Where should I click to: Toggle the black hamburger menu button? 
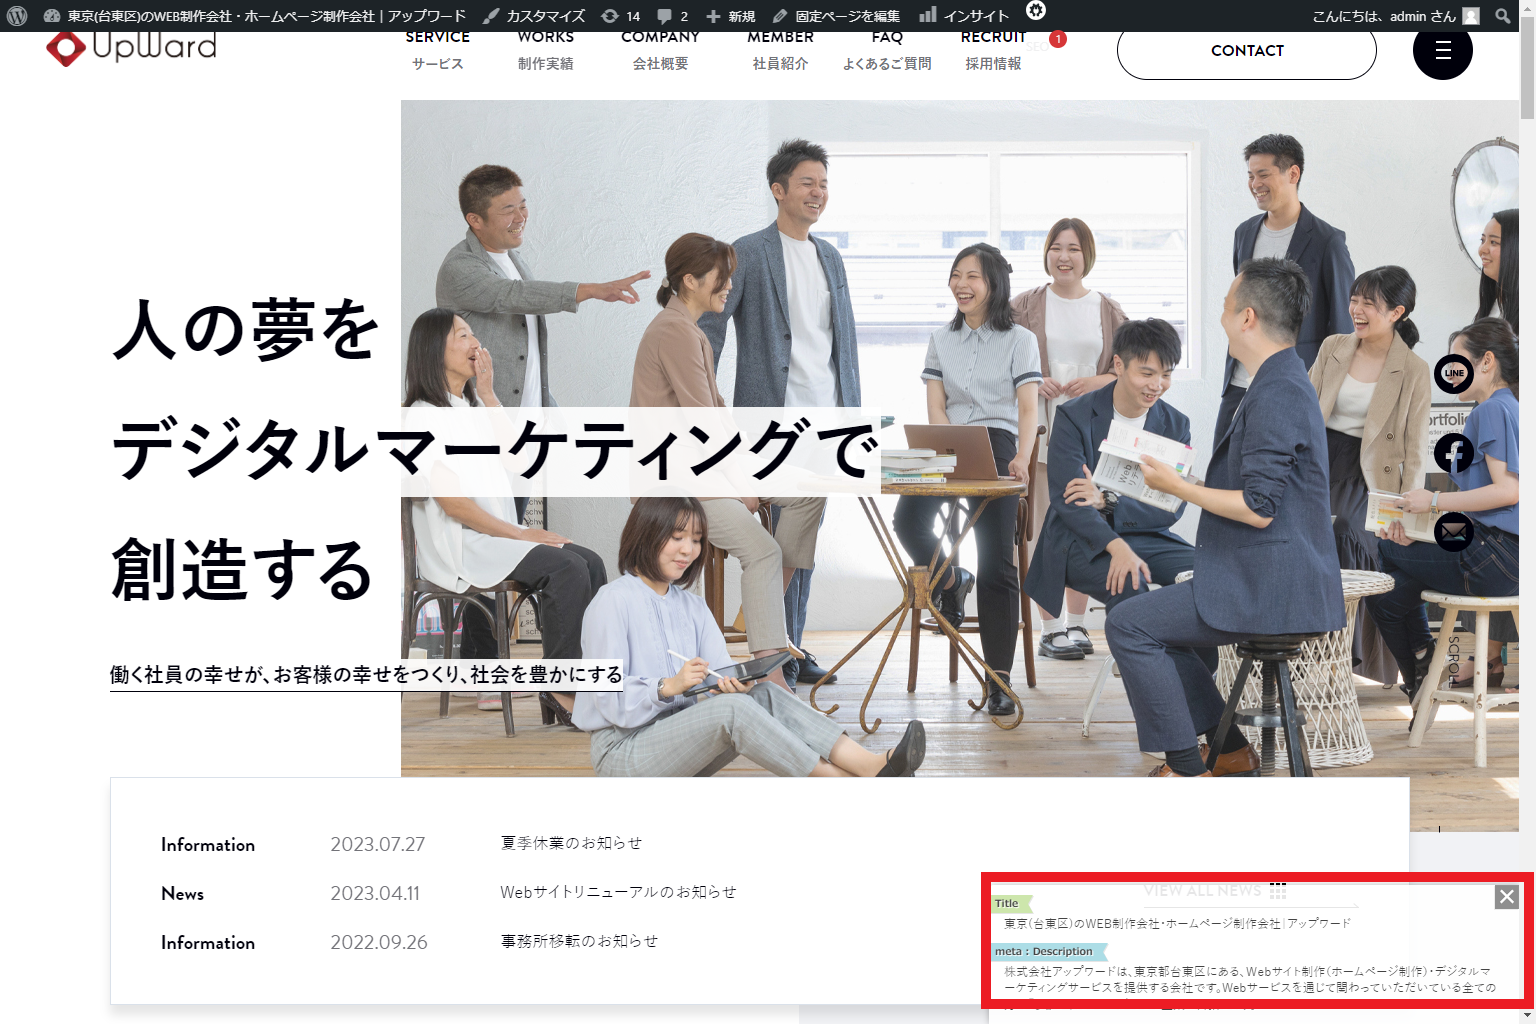pos(1442,51)
